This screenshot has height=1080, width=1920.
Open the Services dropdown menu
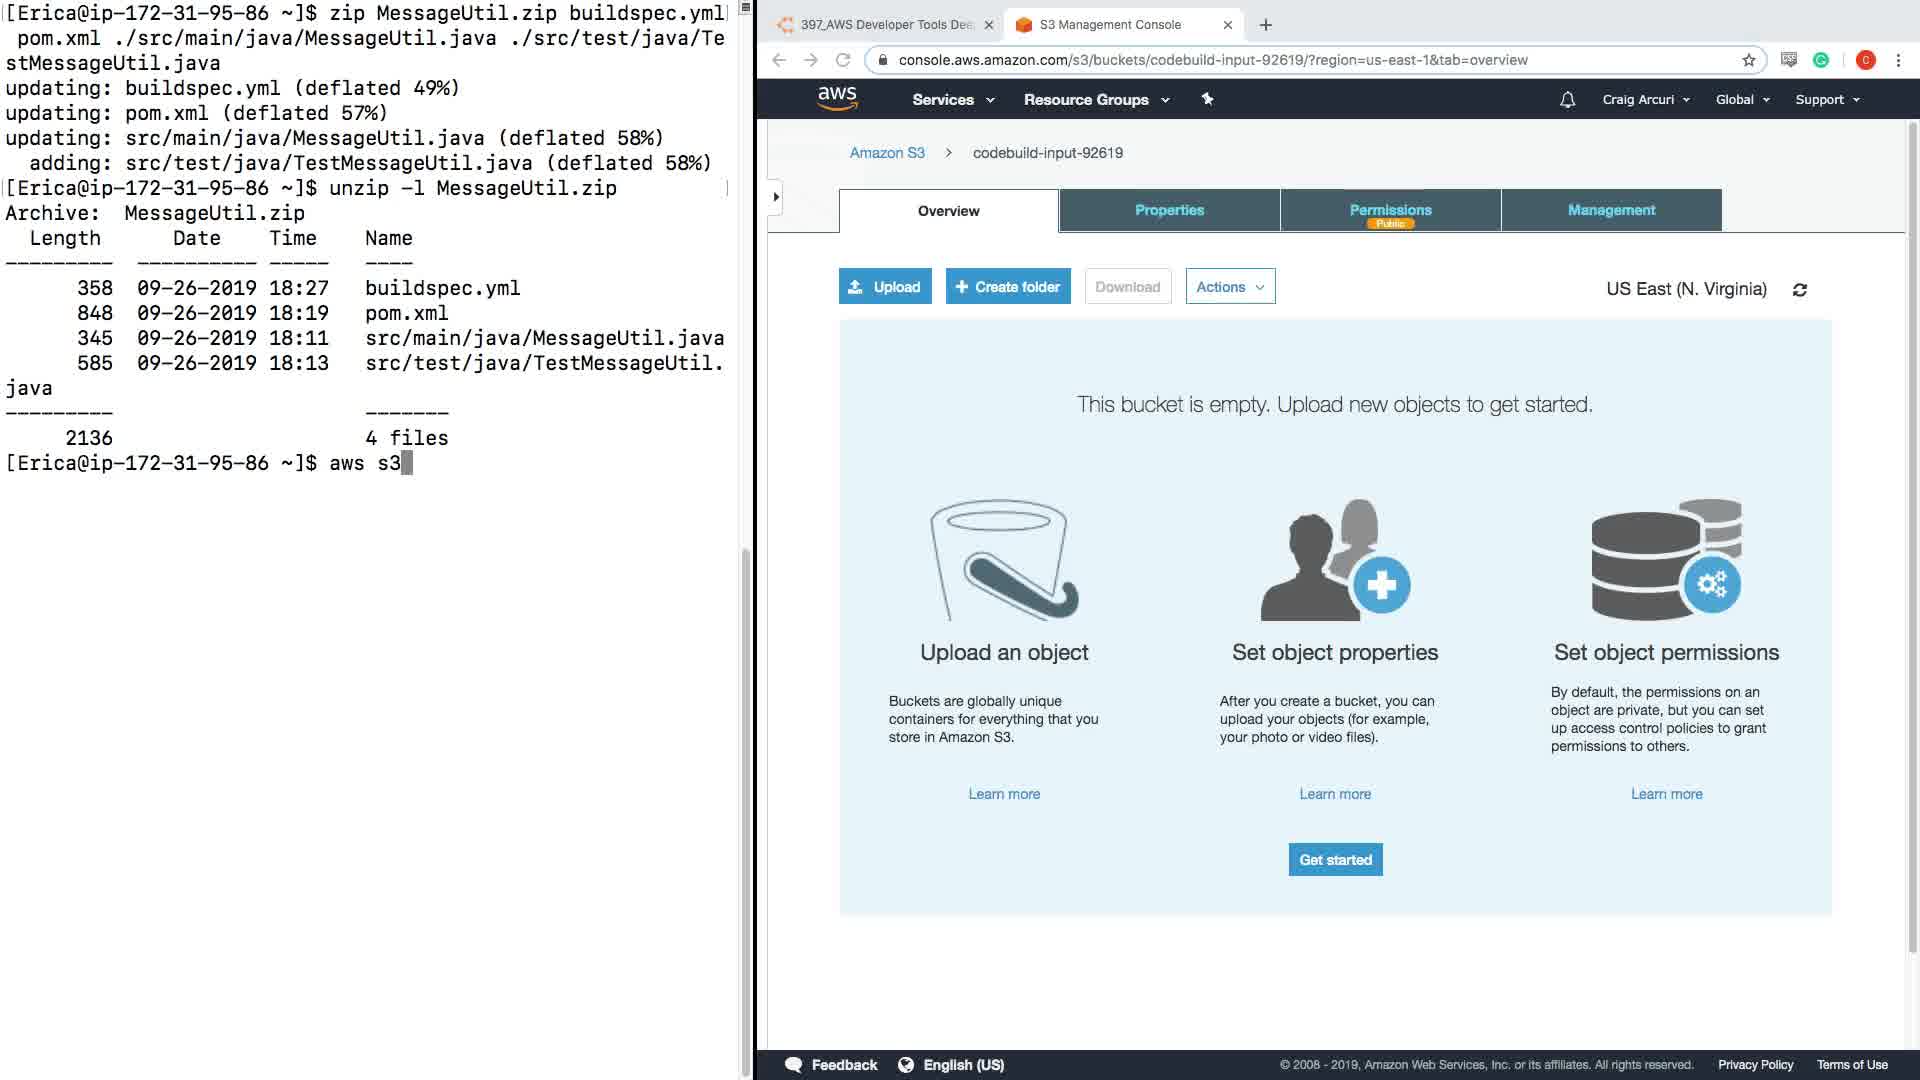953,99
